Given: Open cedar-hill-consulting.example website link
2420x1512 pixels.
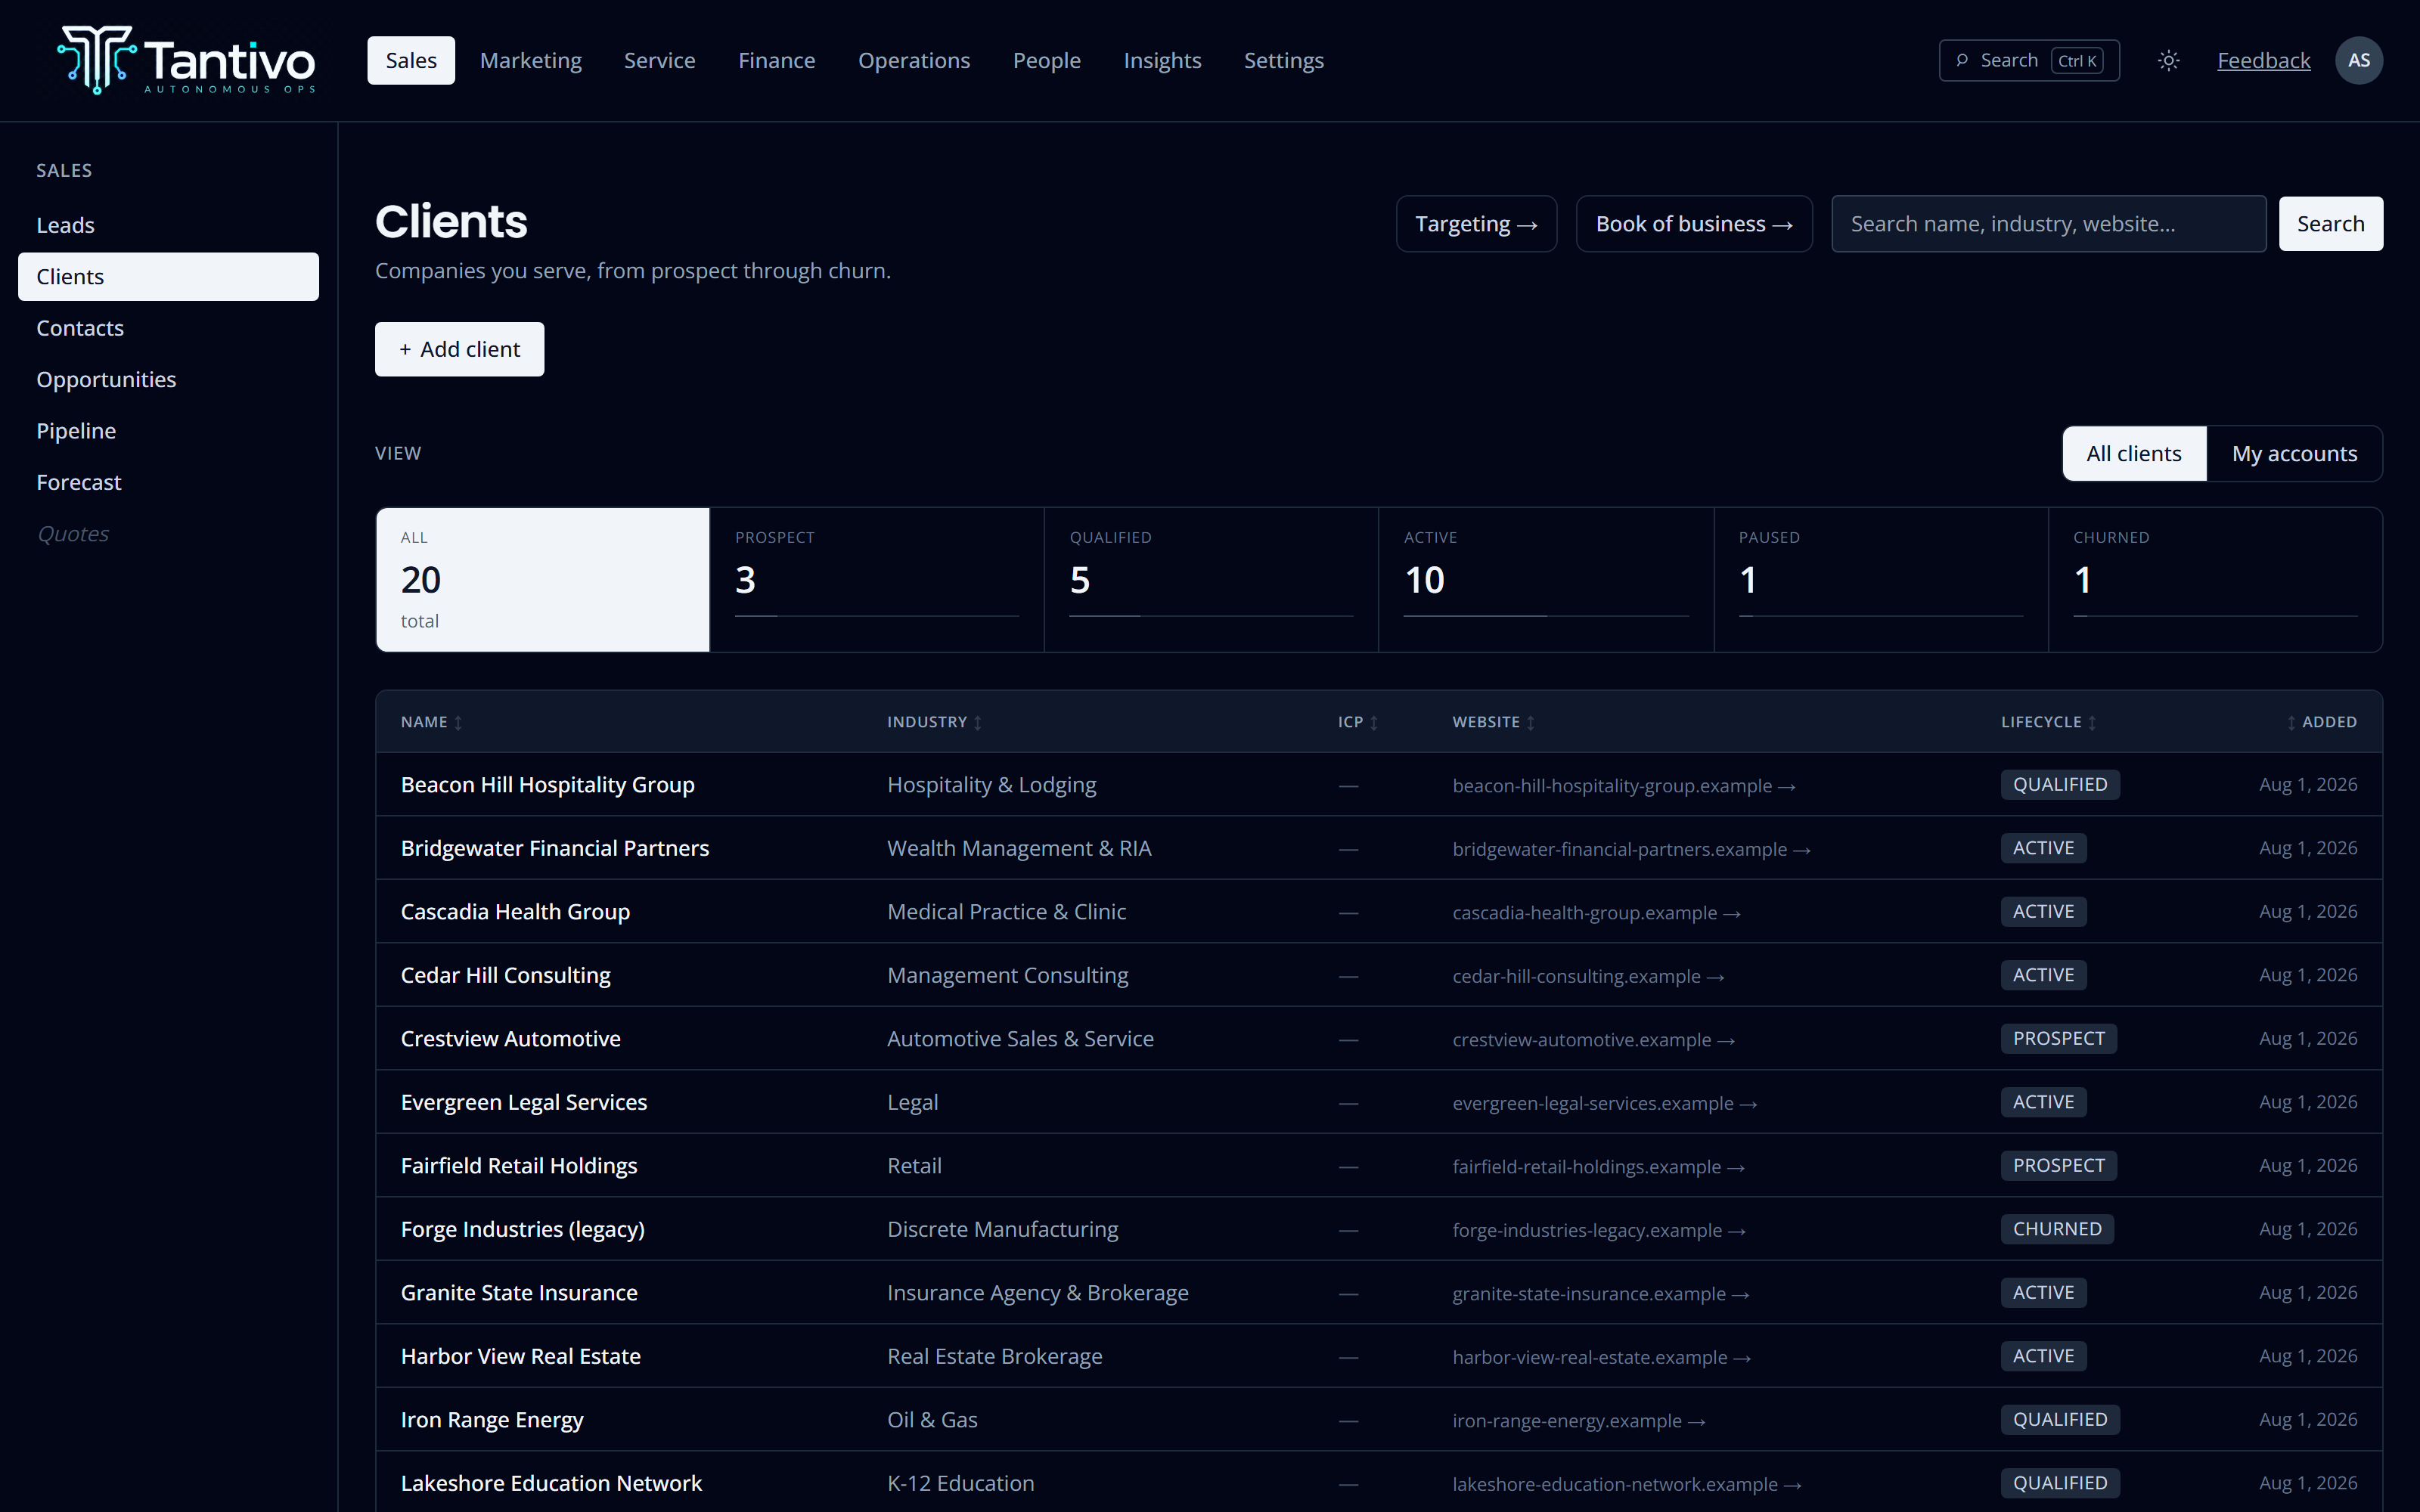Looking at the screenshot, I should [x=1588, y=976].
